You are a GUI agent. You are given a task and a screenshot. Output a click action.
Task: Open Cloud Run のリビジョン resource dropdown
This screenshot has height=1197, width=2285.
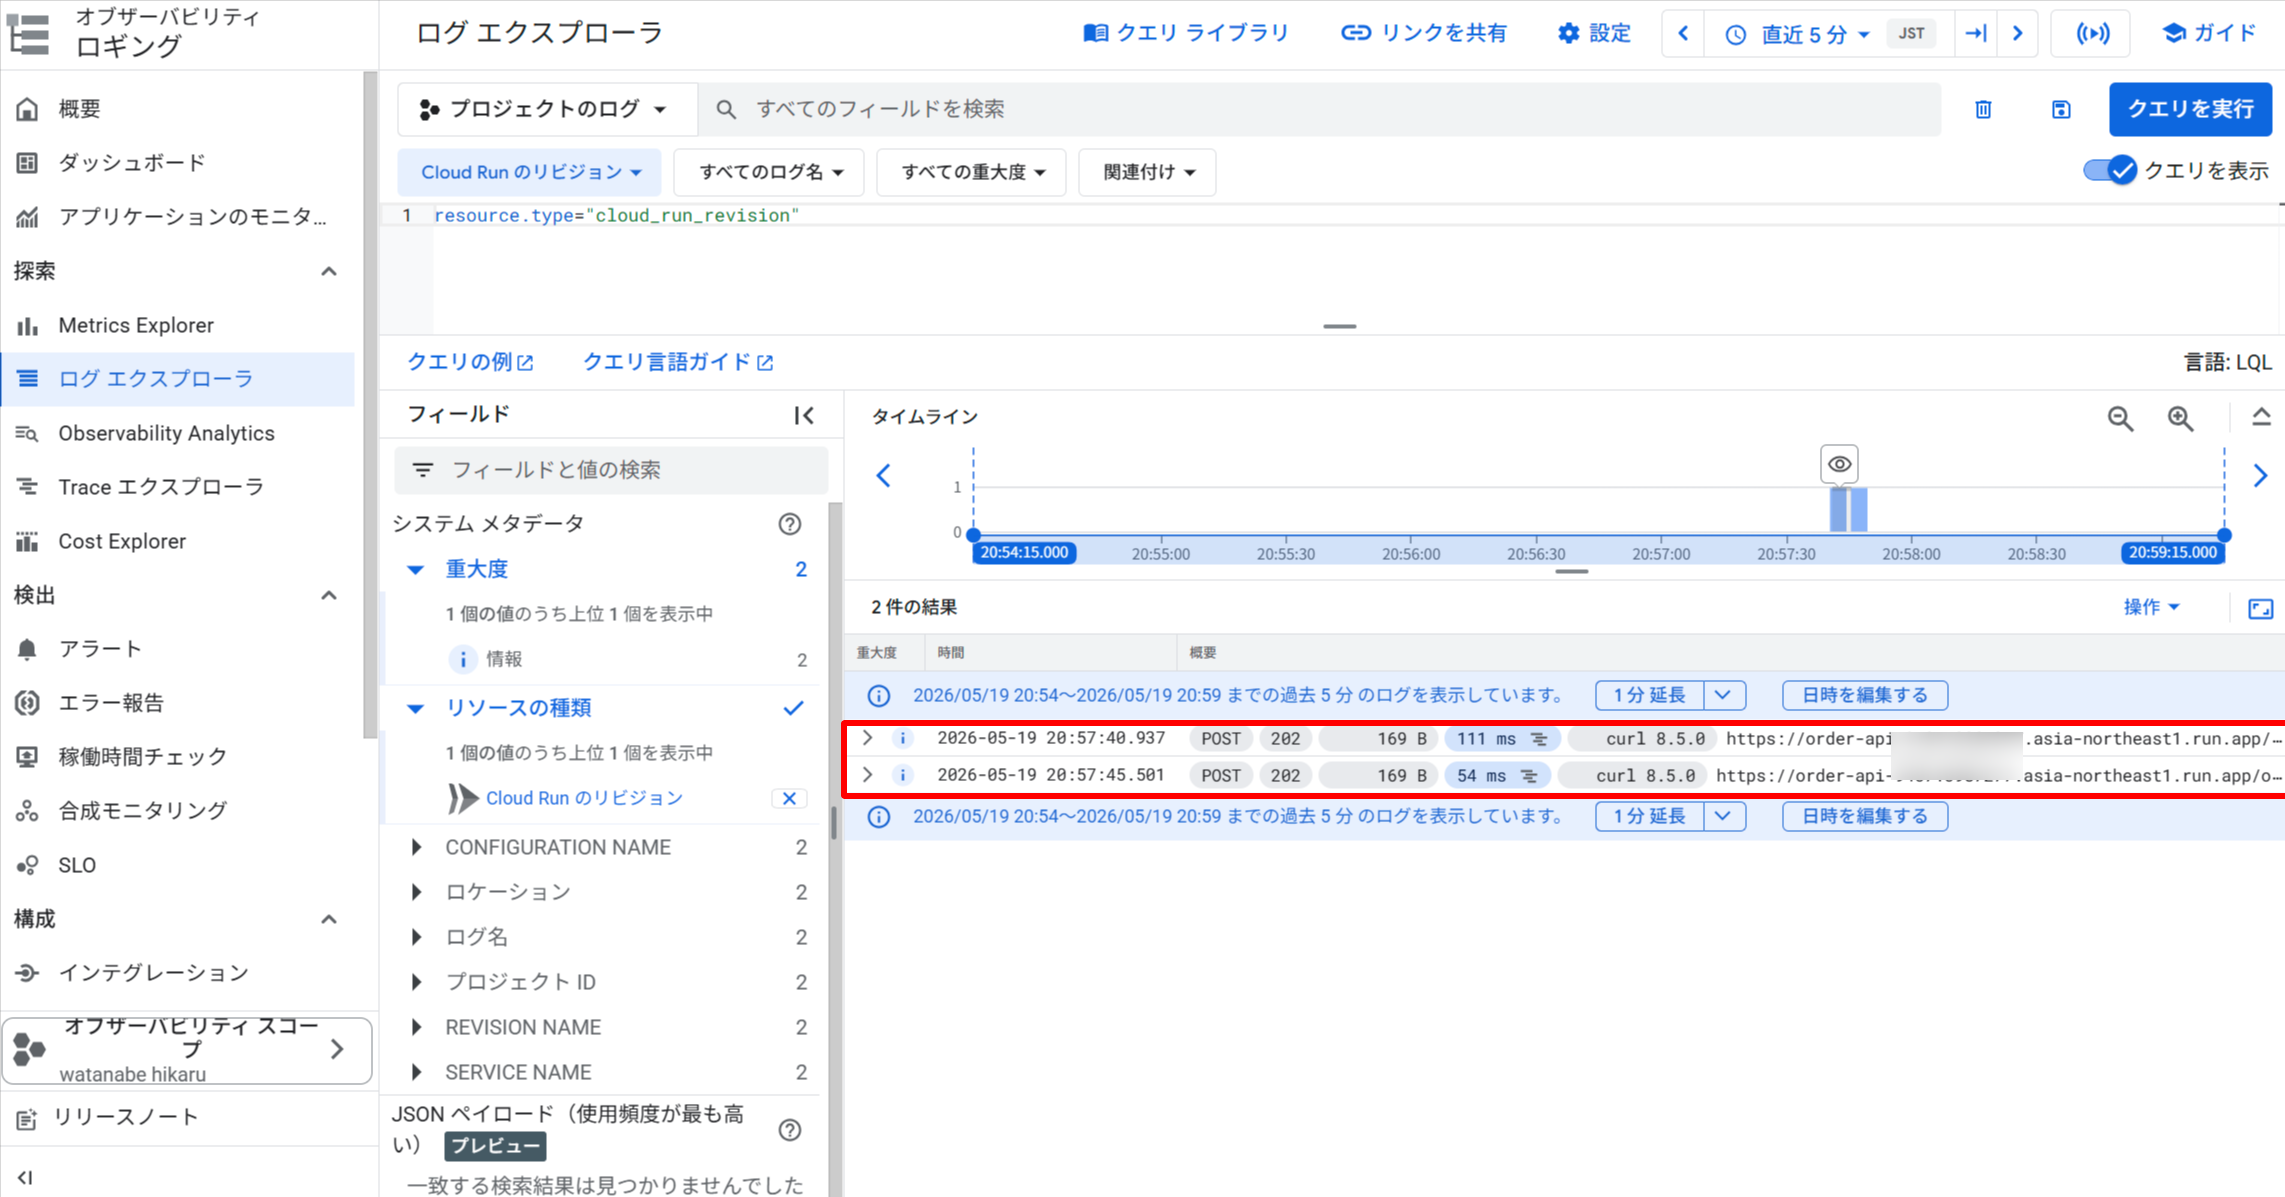pyautogui.click(x=529, y=172)
